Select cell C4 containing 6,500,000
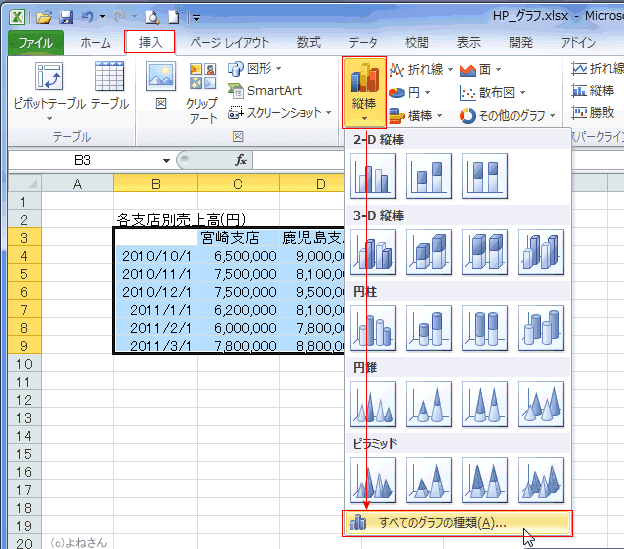 point(238,256)
